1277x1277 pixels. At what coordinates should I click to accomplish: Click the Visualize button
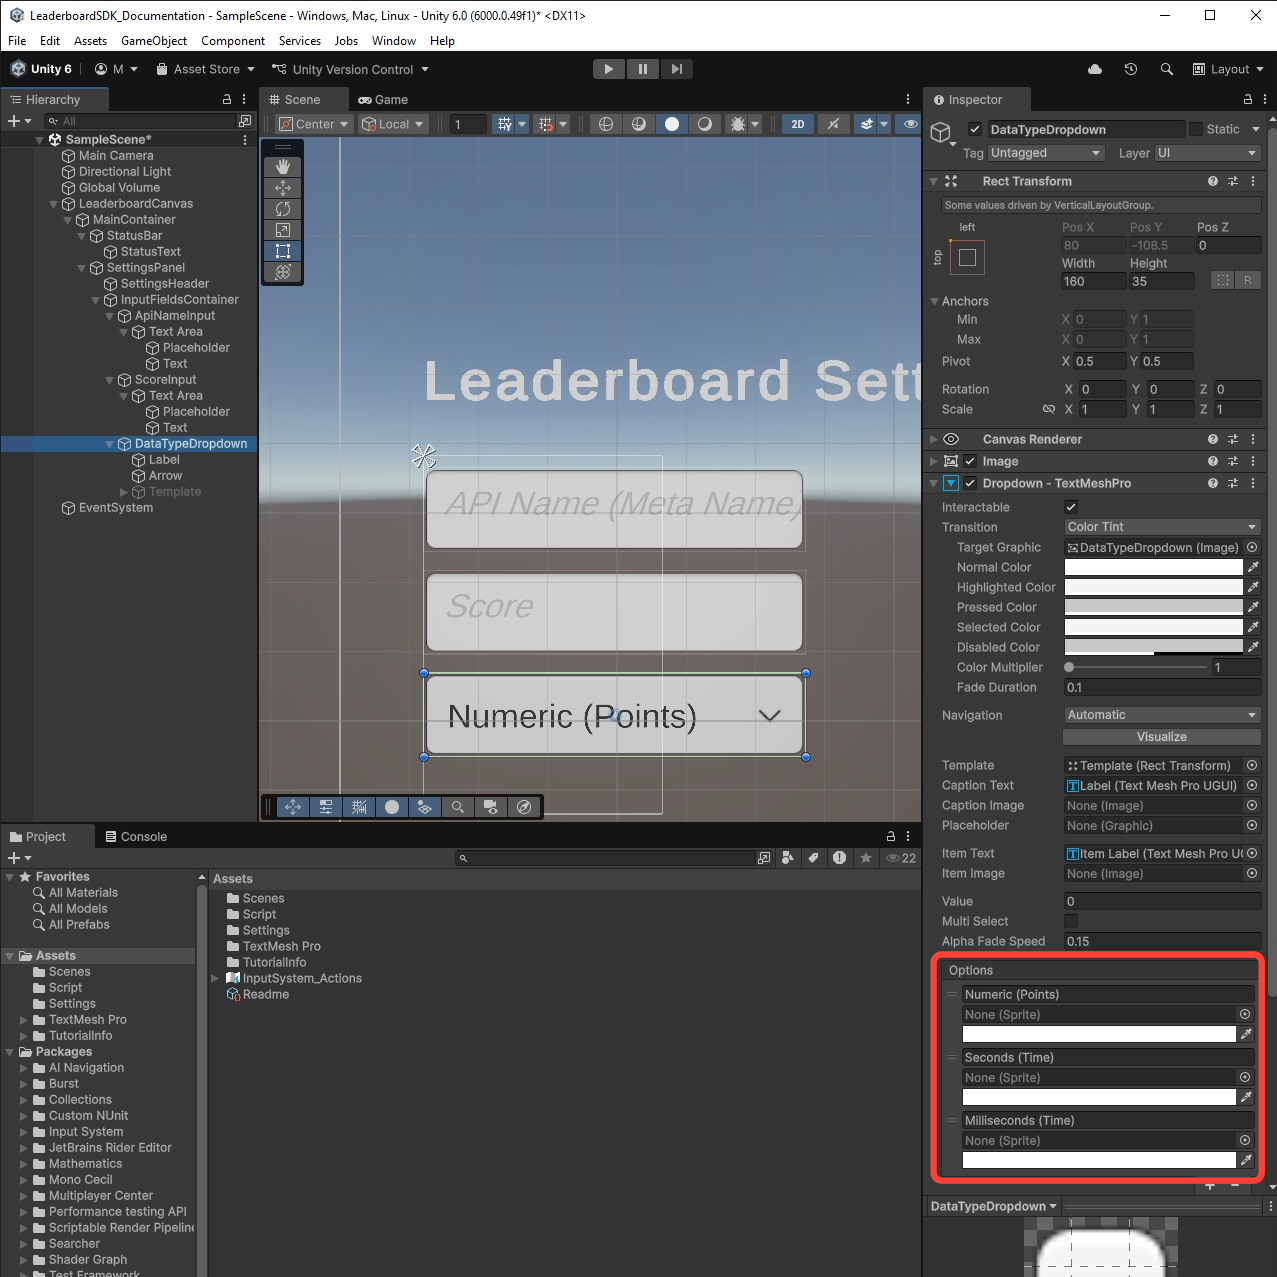pos(1161,737)
